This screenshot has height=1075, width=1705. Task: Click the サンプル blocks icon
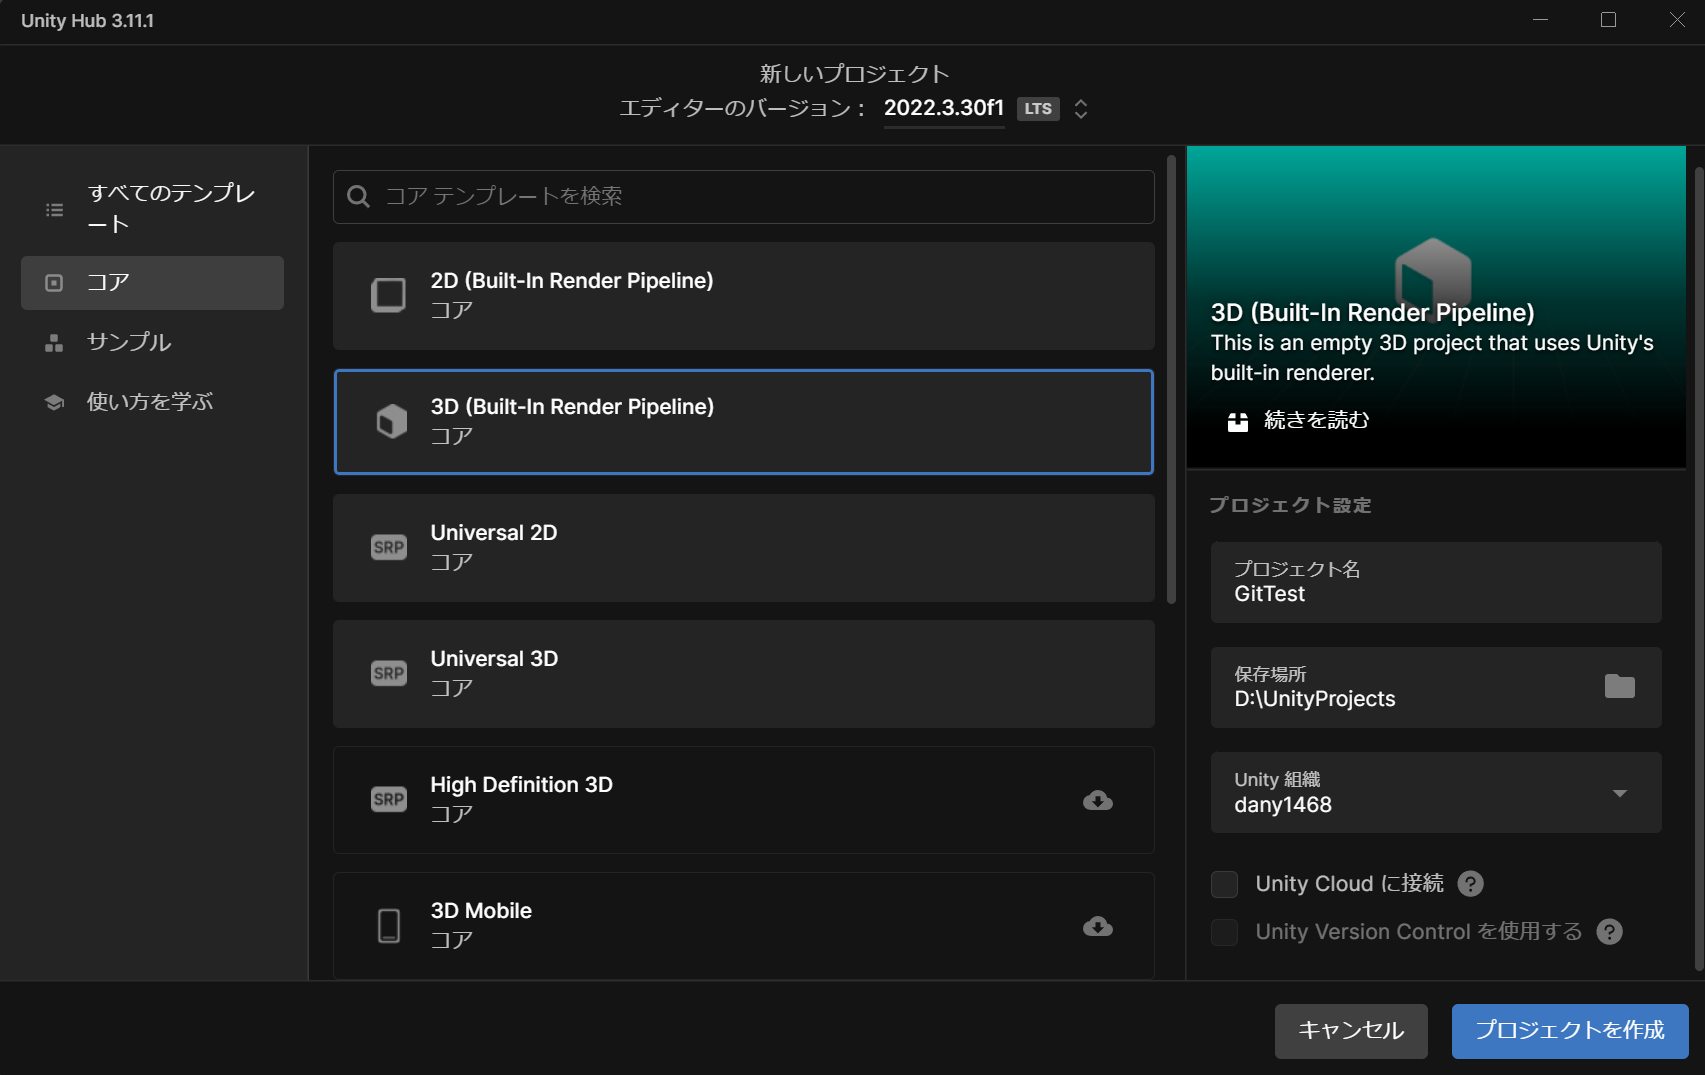[x=54, y=343]
